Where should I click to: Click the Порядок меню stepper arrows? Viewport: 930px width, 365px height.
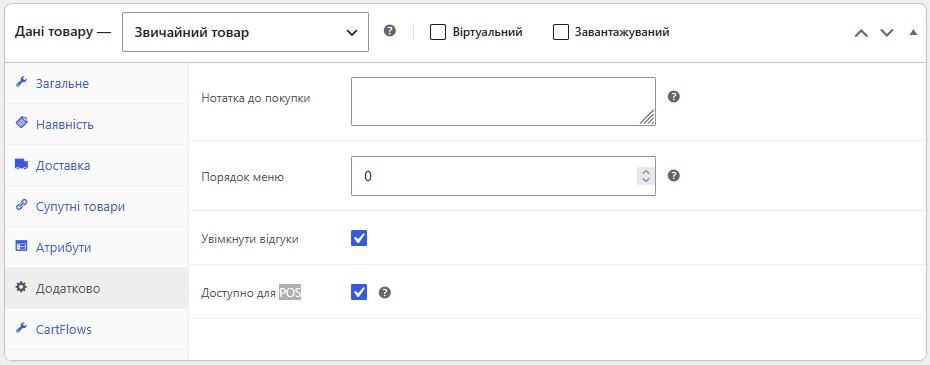click(645, 176)
